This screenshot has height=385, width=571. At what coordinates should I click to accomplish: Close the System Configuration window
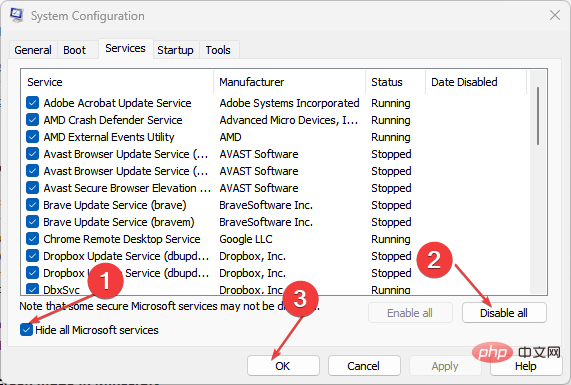click(555, 15)
